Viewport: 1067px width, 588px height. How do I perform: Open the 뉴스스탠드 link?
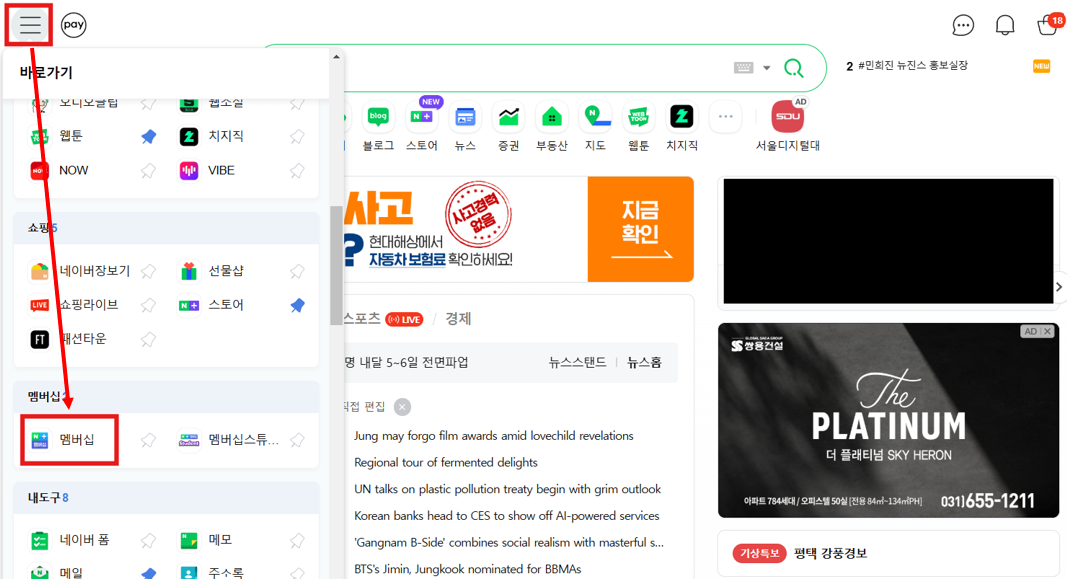(577, 363)
